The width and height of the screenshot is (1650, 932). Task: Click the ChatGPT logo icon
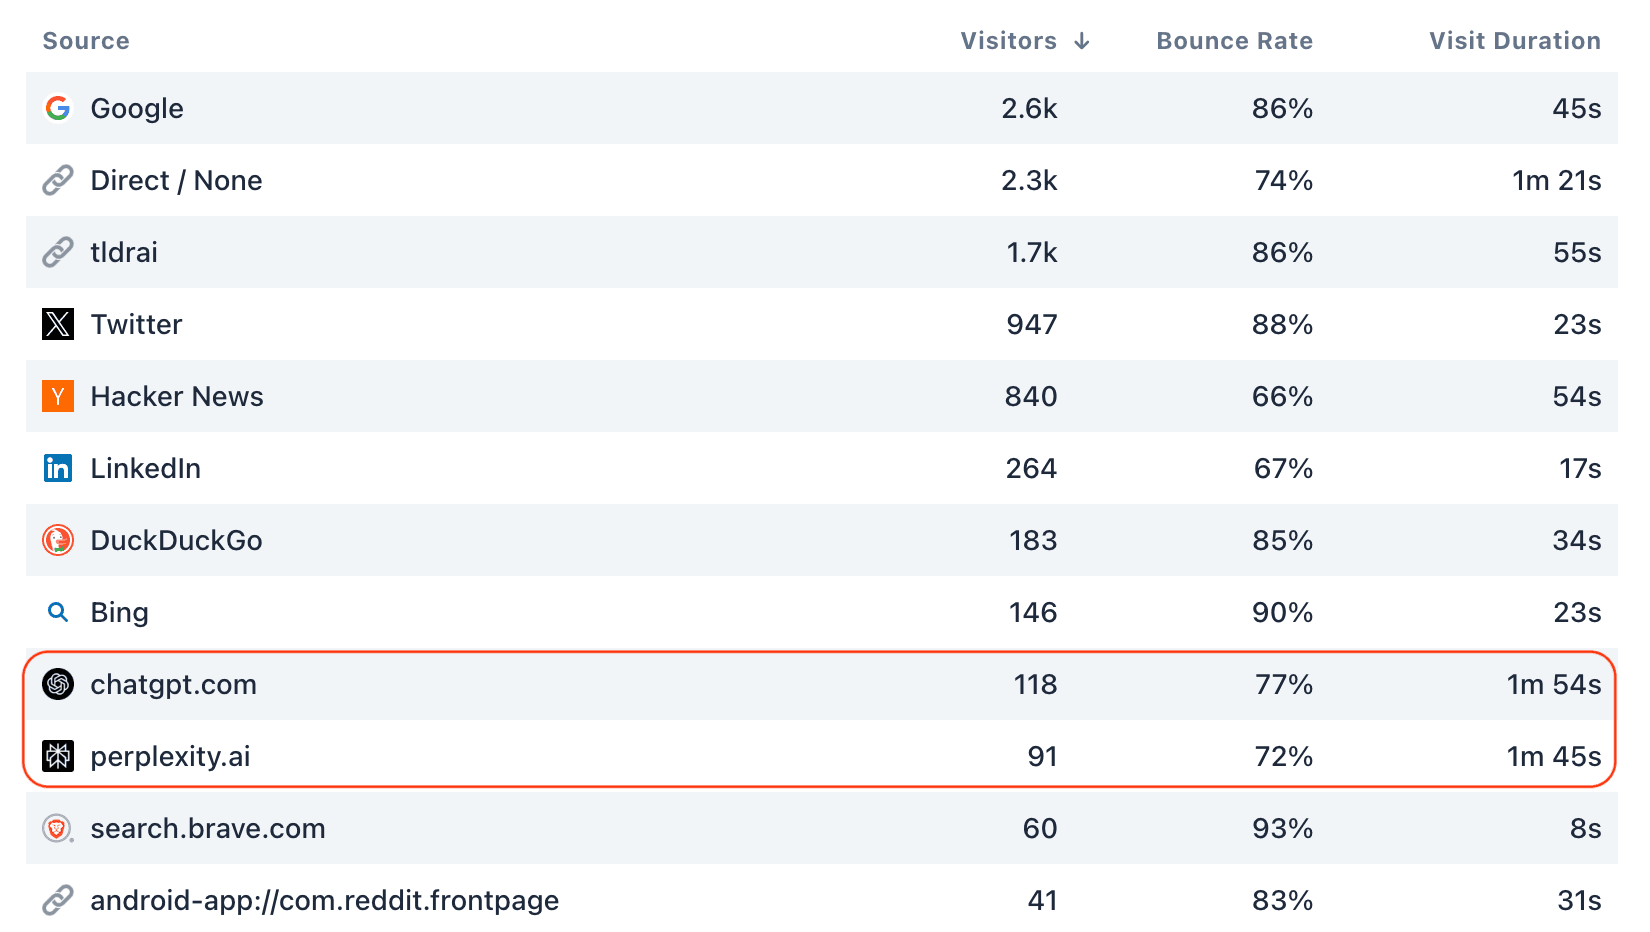pos(58,684)
